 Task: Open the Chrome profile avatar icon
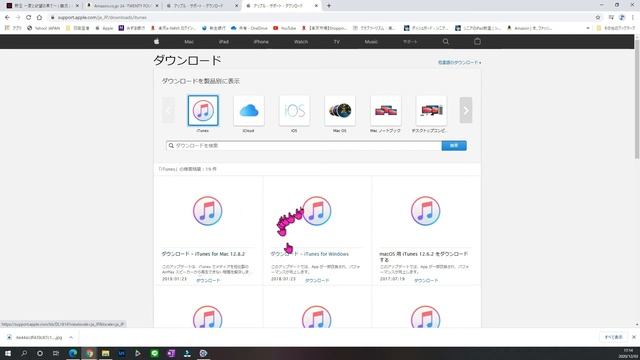pos(622,18)
